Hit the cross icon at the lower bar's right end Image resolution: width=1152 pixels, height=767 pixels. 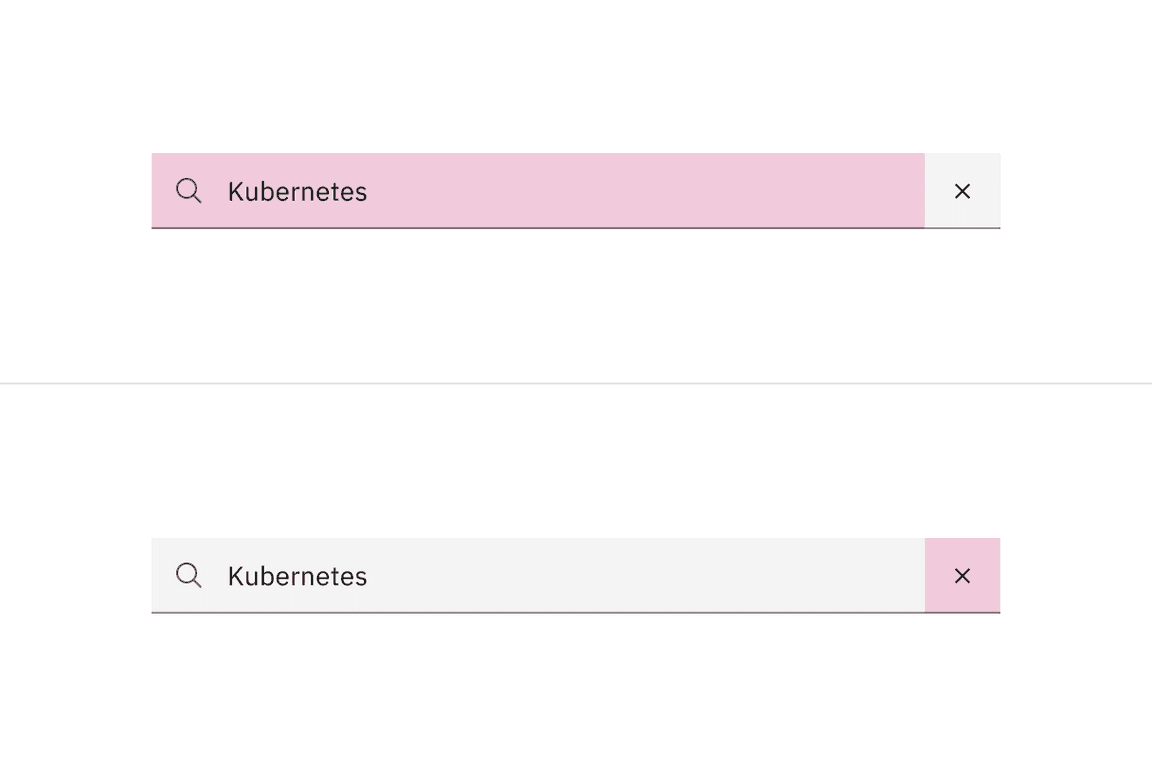(x=962, y=576)
